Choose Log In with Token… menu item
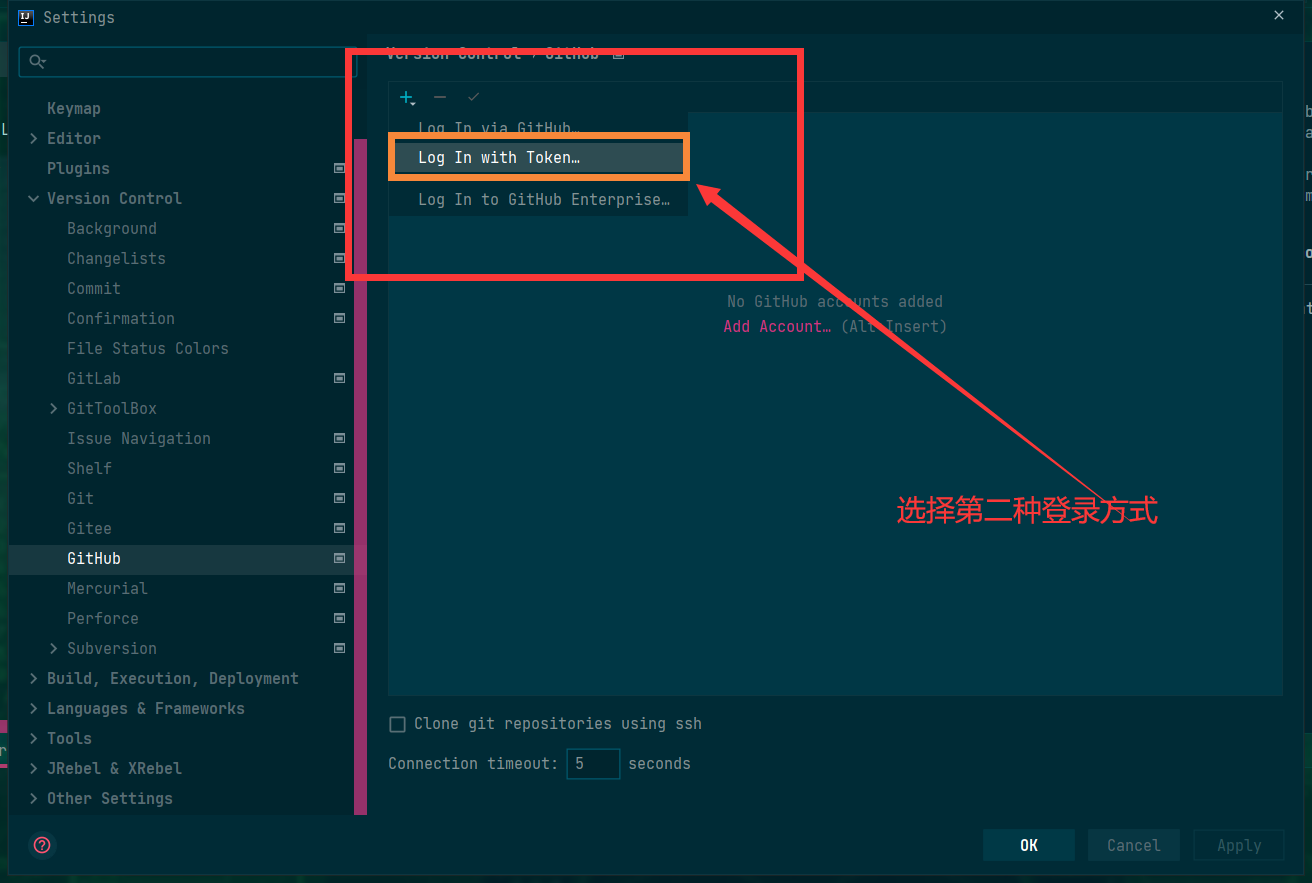Image resolution: width=1312 pixels, height=883 pixels. point(538,158)
